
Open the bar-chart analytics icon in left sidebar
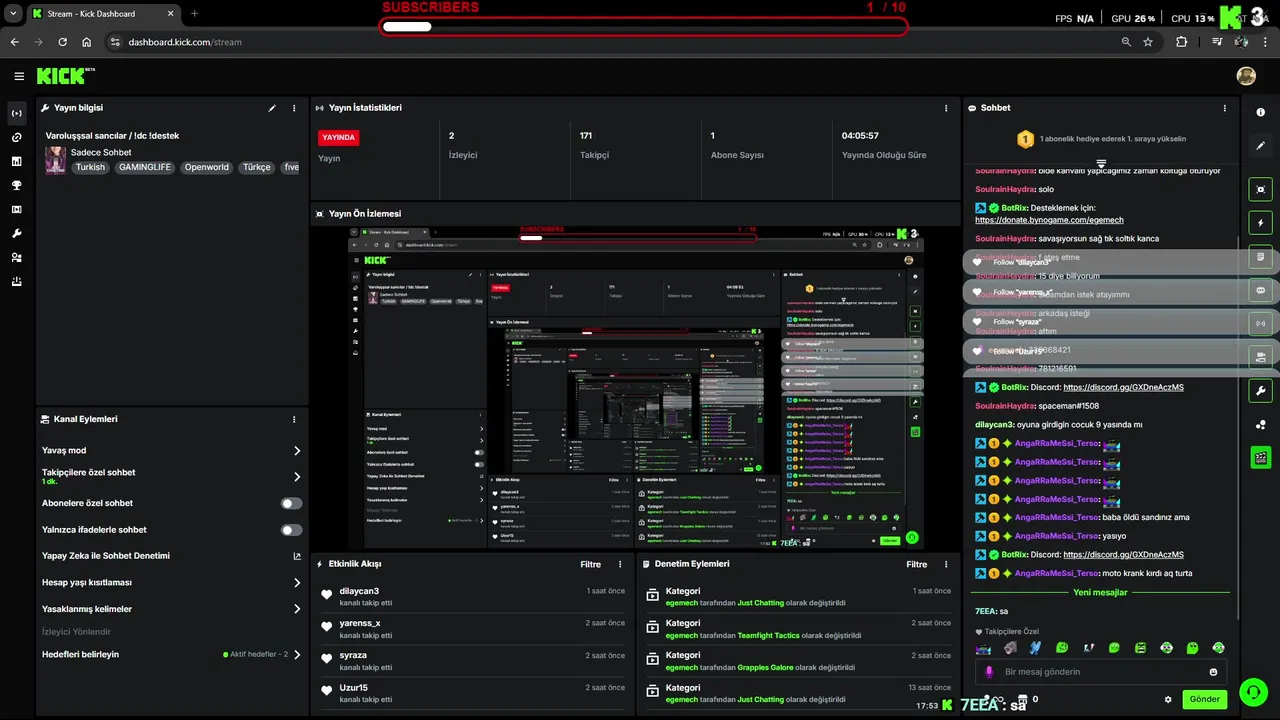pyautogui.click(x=17, y=161)
